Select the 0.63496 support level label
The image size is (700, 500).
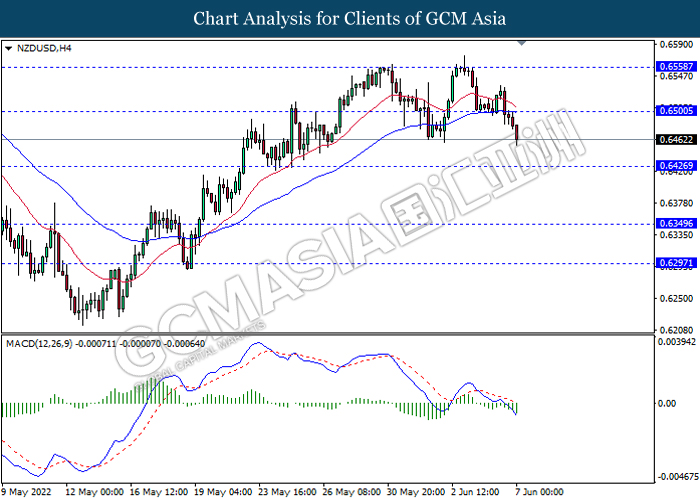pyautogui.click(x=677, y=223)
